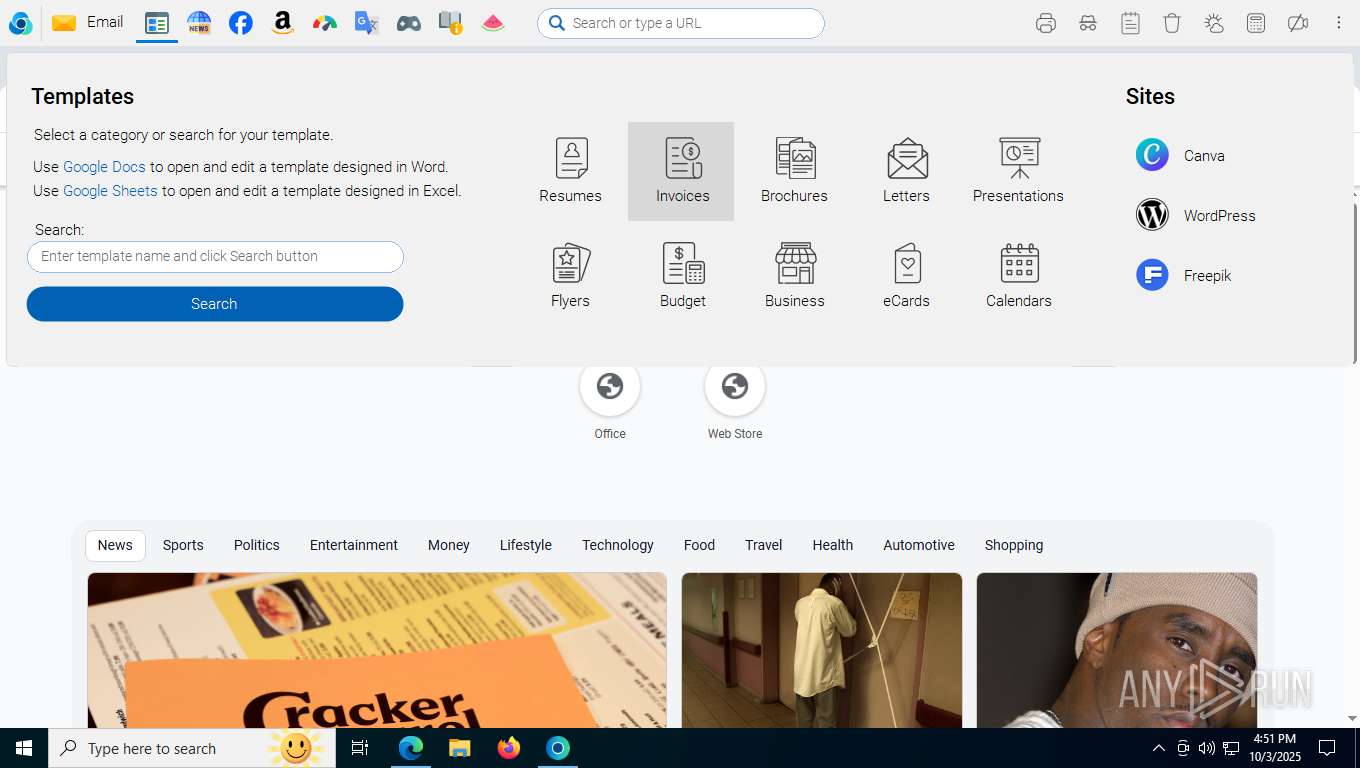Click the speed test gauge icon
Screen dimensions: 1360x768
tap(325, 23)
